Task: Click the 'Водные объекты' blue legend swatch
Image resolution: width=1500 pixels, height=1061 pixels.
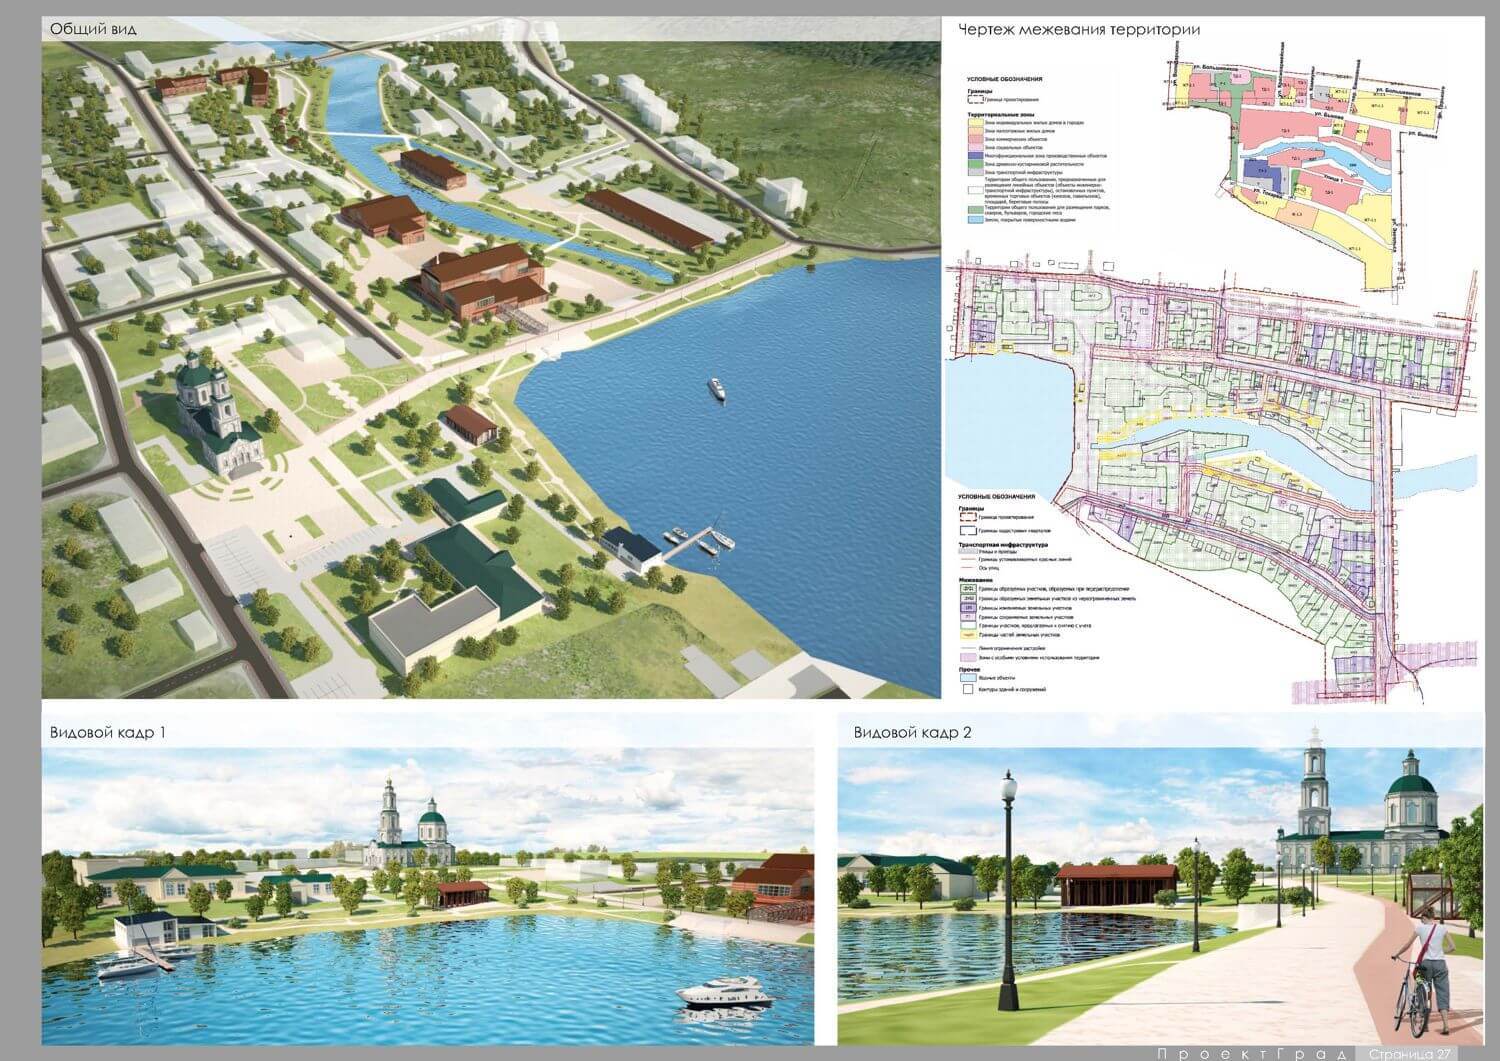Action: click(x=968, y=677)
